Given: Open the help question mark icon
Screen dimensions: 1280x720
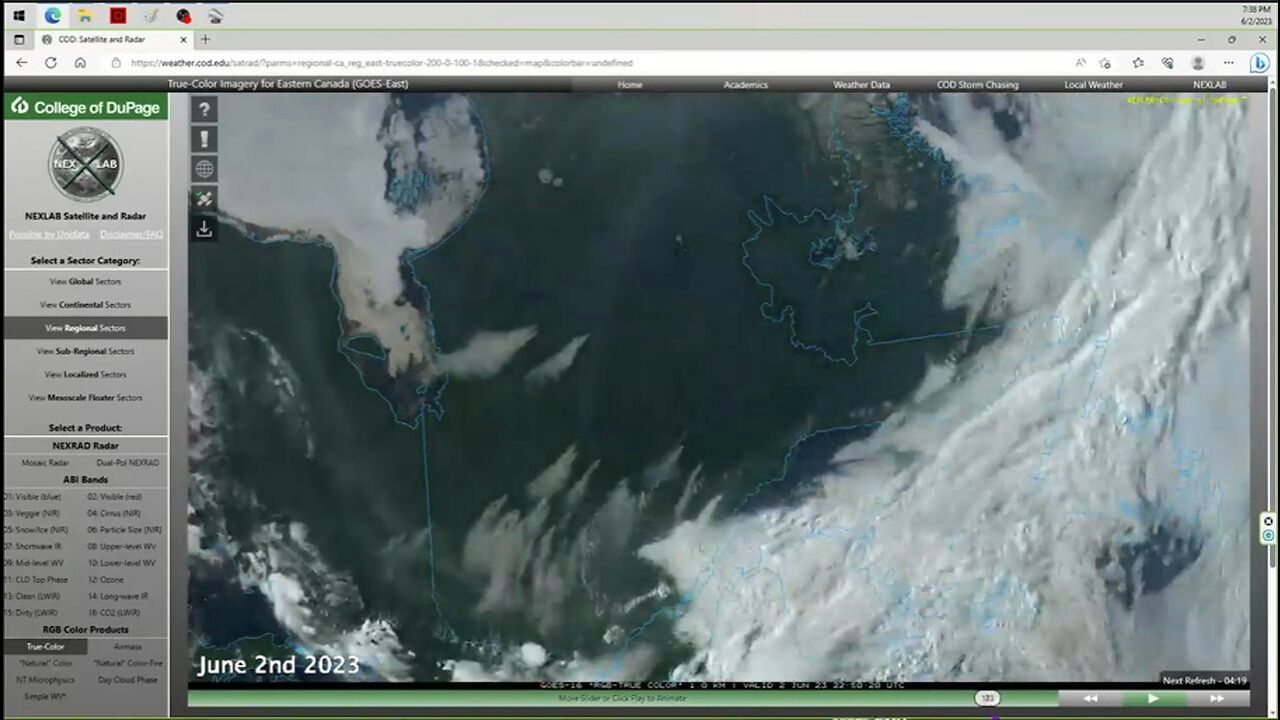Looking at the screenshot, I should (x=204, y=110).
